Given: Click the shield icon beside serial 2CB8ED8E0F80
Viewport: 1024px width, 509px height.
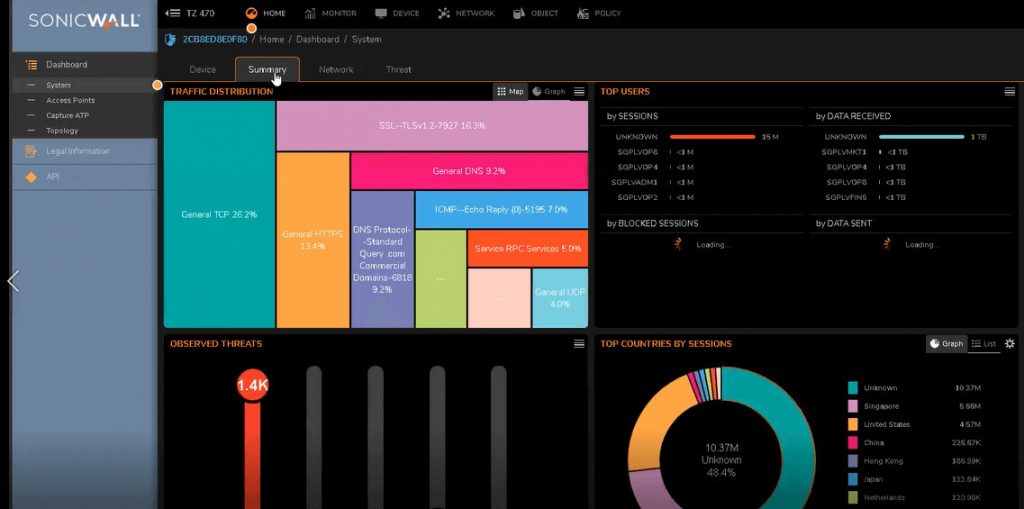Looking at the screenshot, I should click(x=170, y=39).
